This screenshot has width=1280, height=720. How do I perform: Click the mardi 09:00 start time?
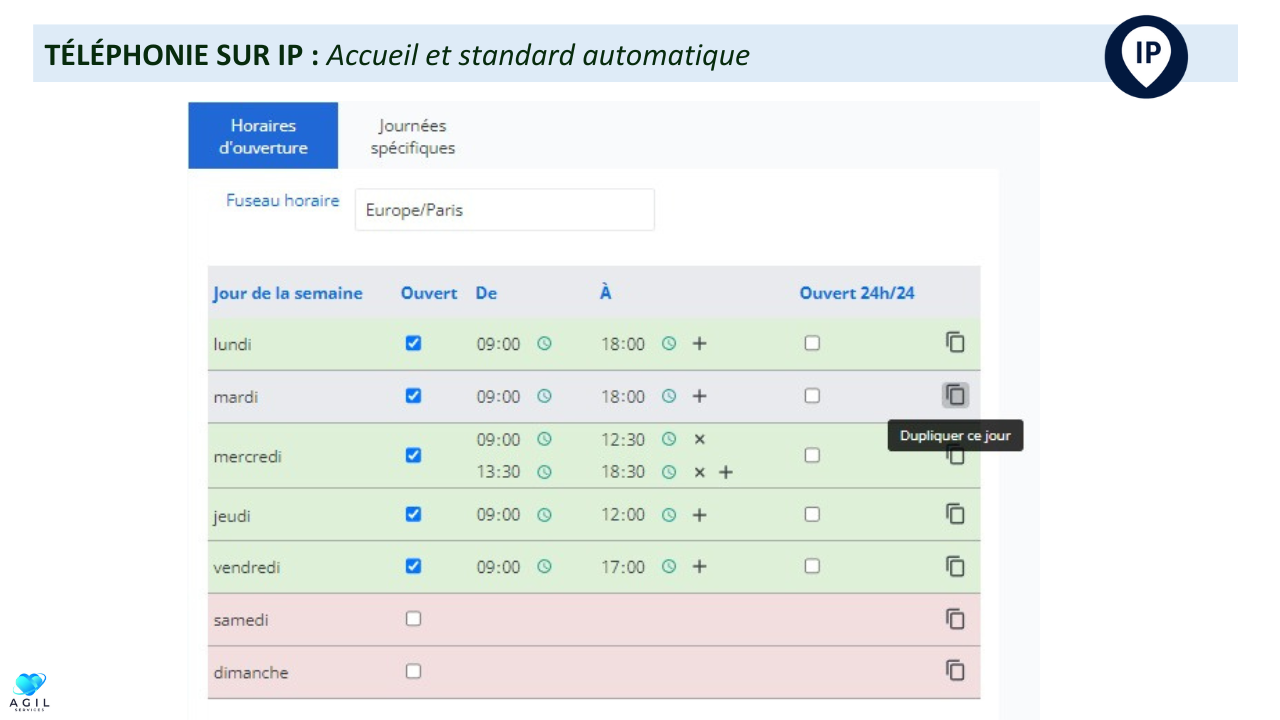coord(498,397)
